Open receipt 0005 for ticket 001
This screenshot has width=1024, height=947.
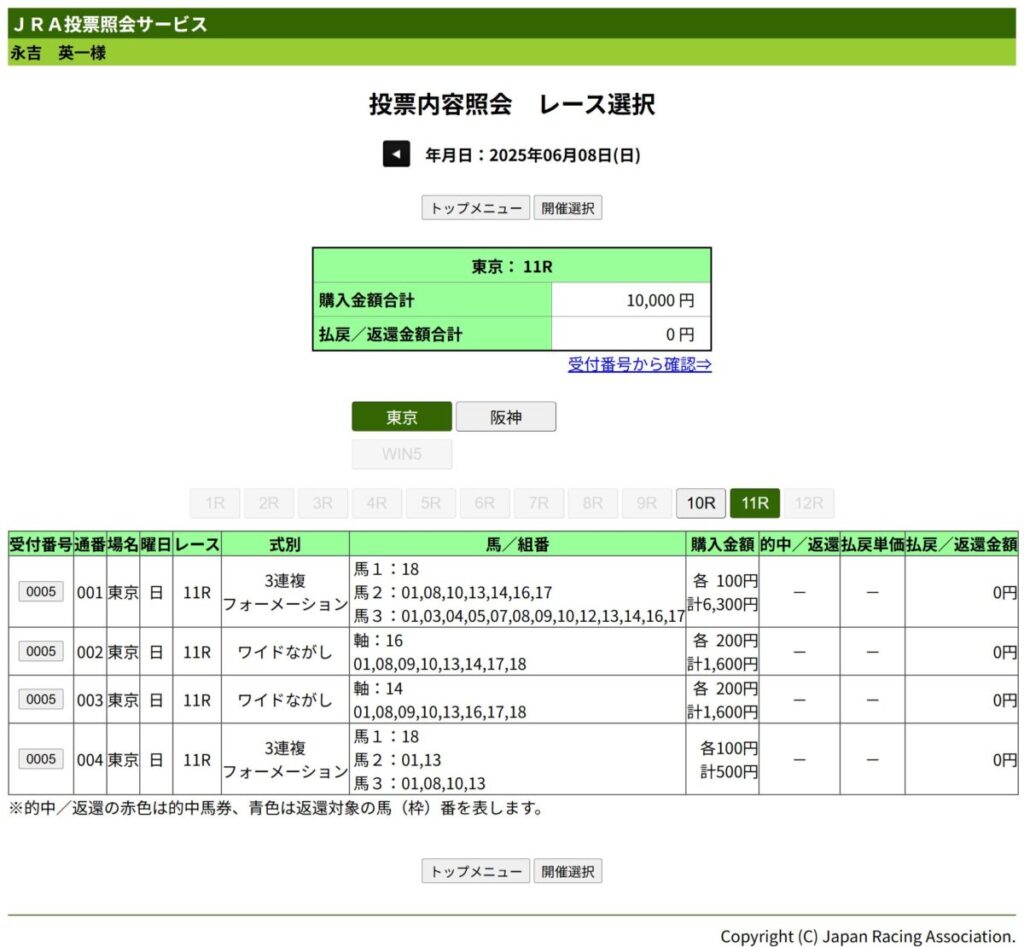[x=41, y=591]
